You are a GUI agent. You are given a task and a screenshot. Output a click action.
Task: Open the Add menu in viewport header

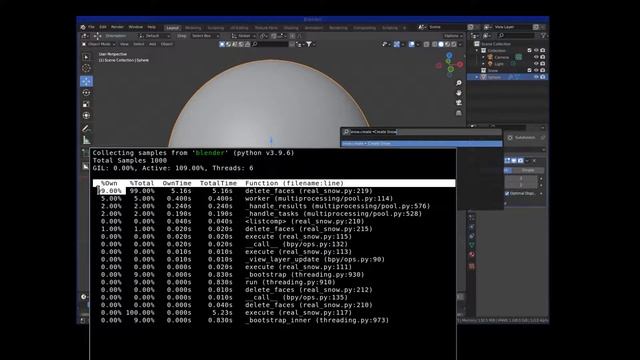[x=153, y=44]
